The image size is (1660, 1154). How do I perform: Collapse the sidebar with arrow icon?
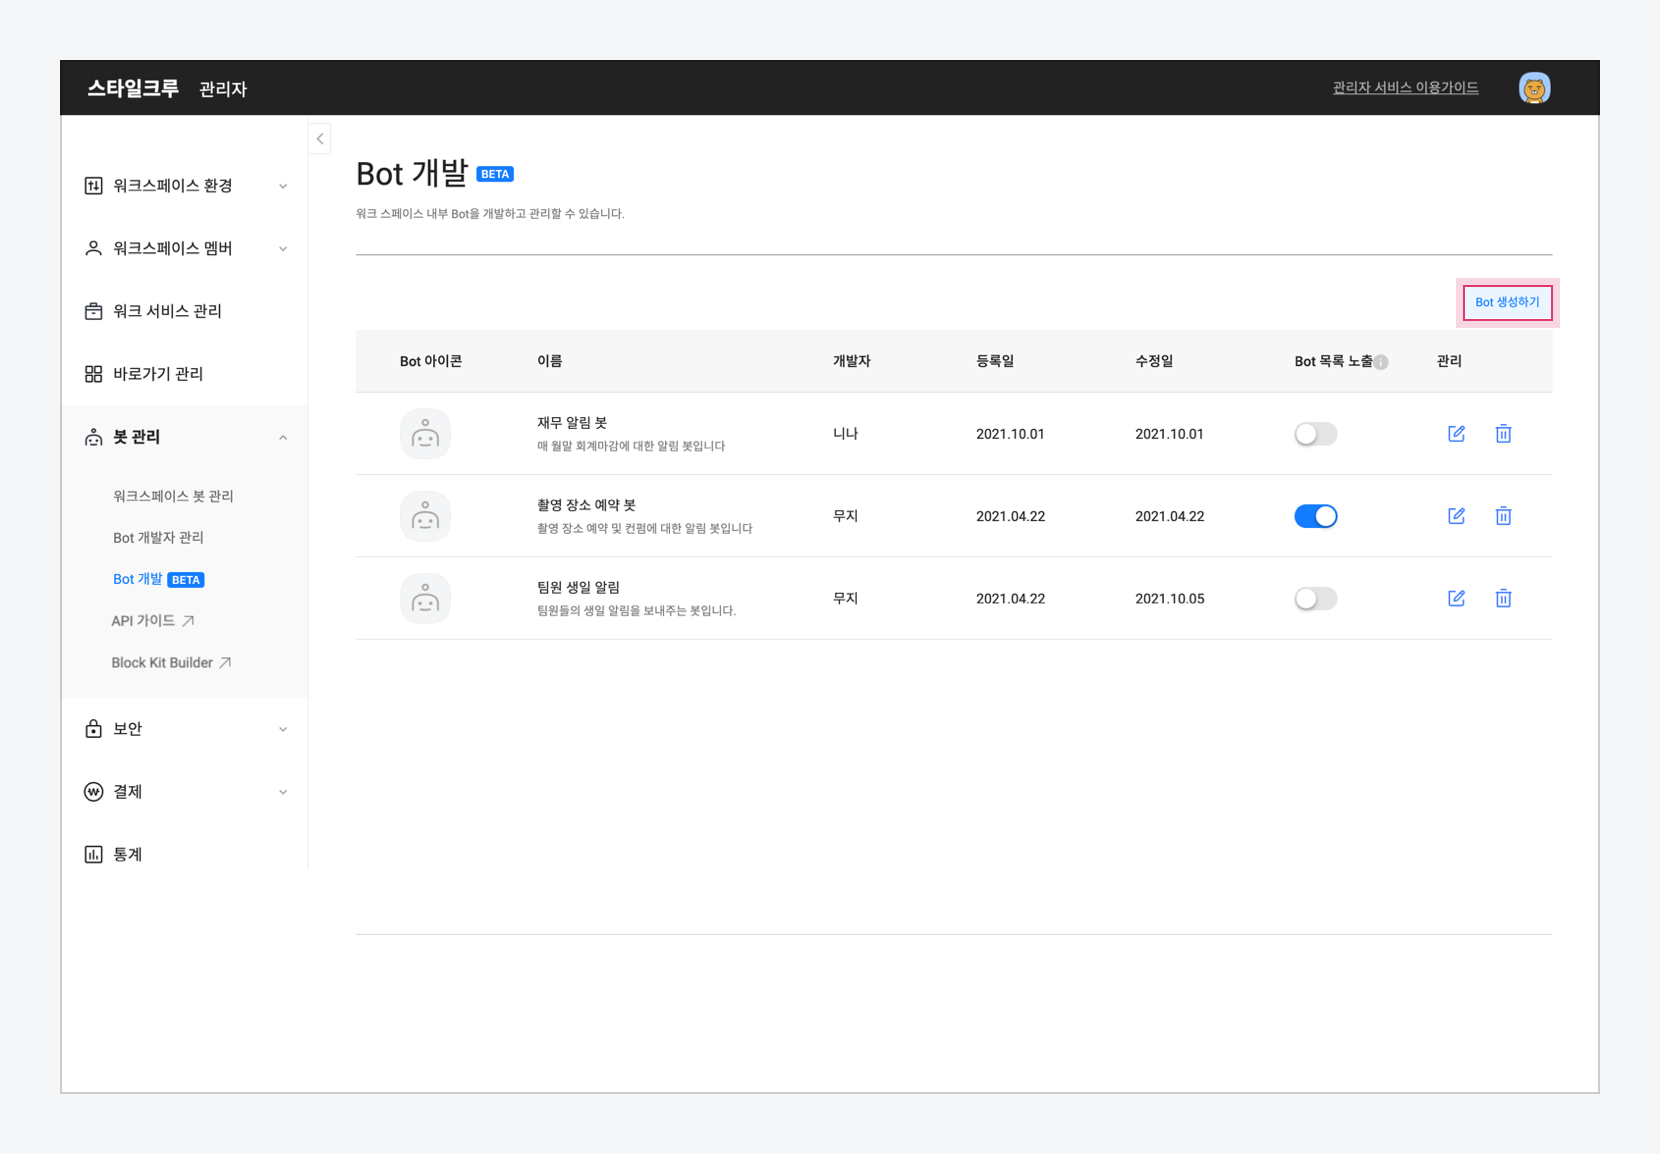320,139
